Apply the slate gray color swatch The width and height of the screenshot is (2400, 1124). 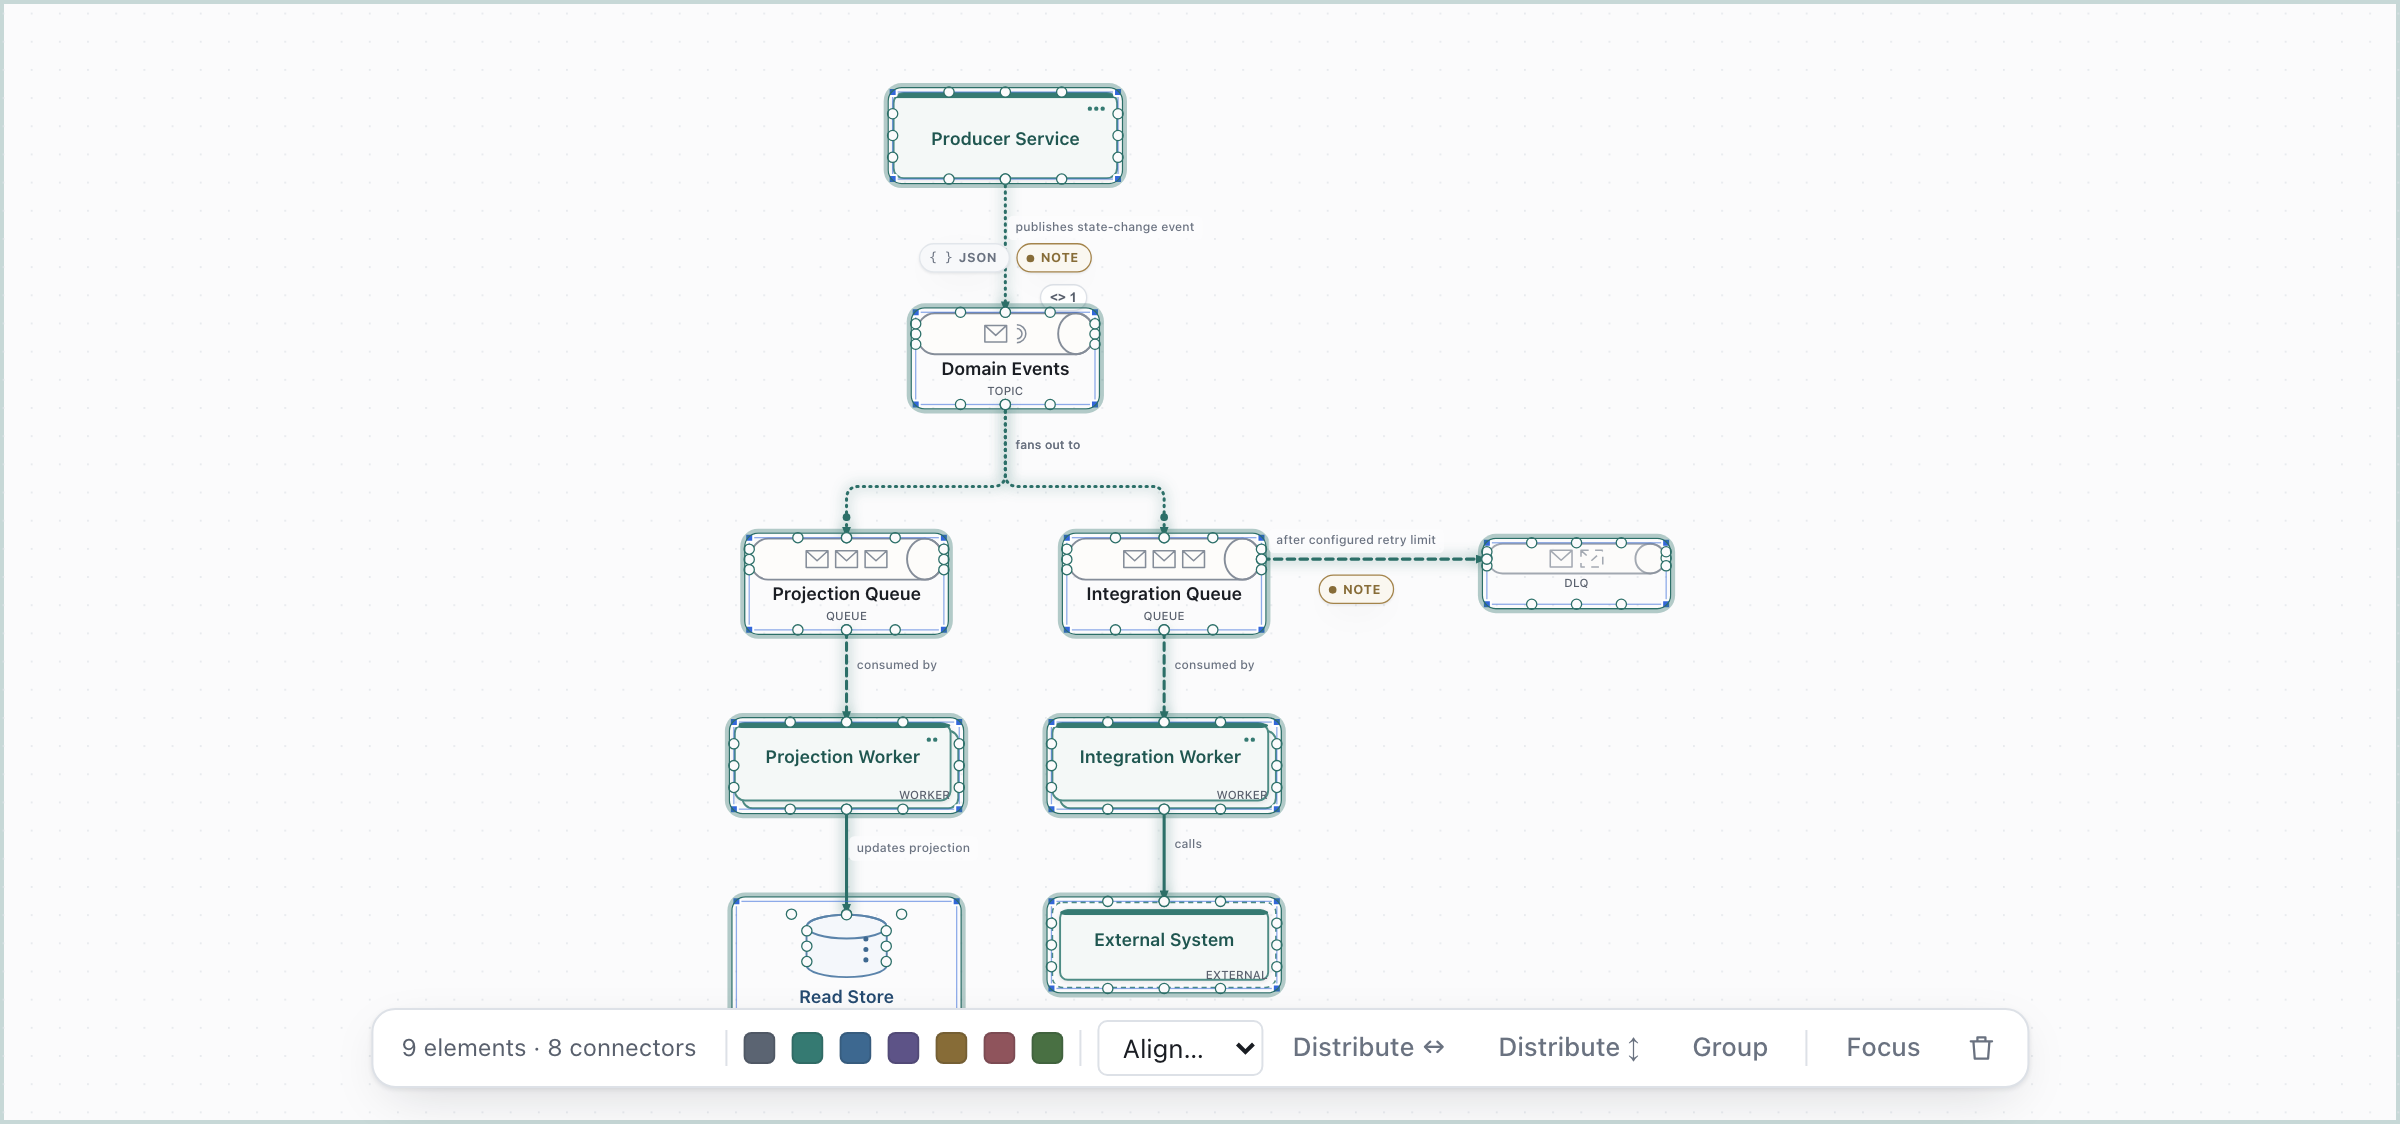pyautogui.click(x=759, y=1048)
